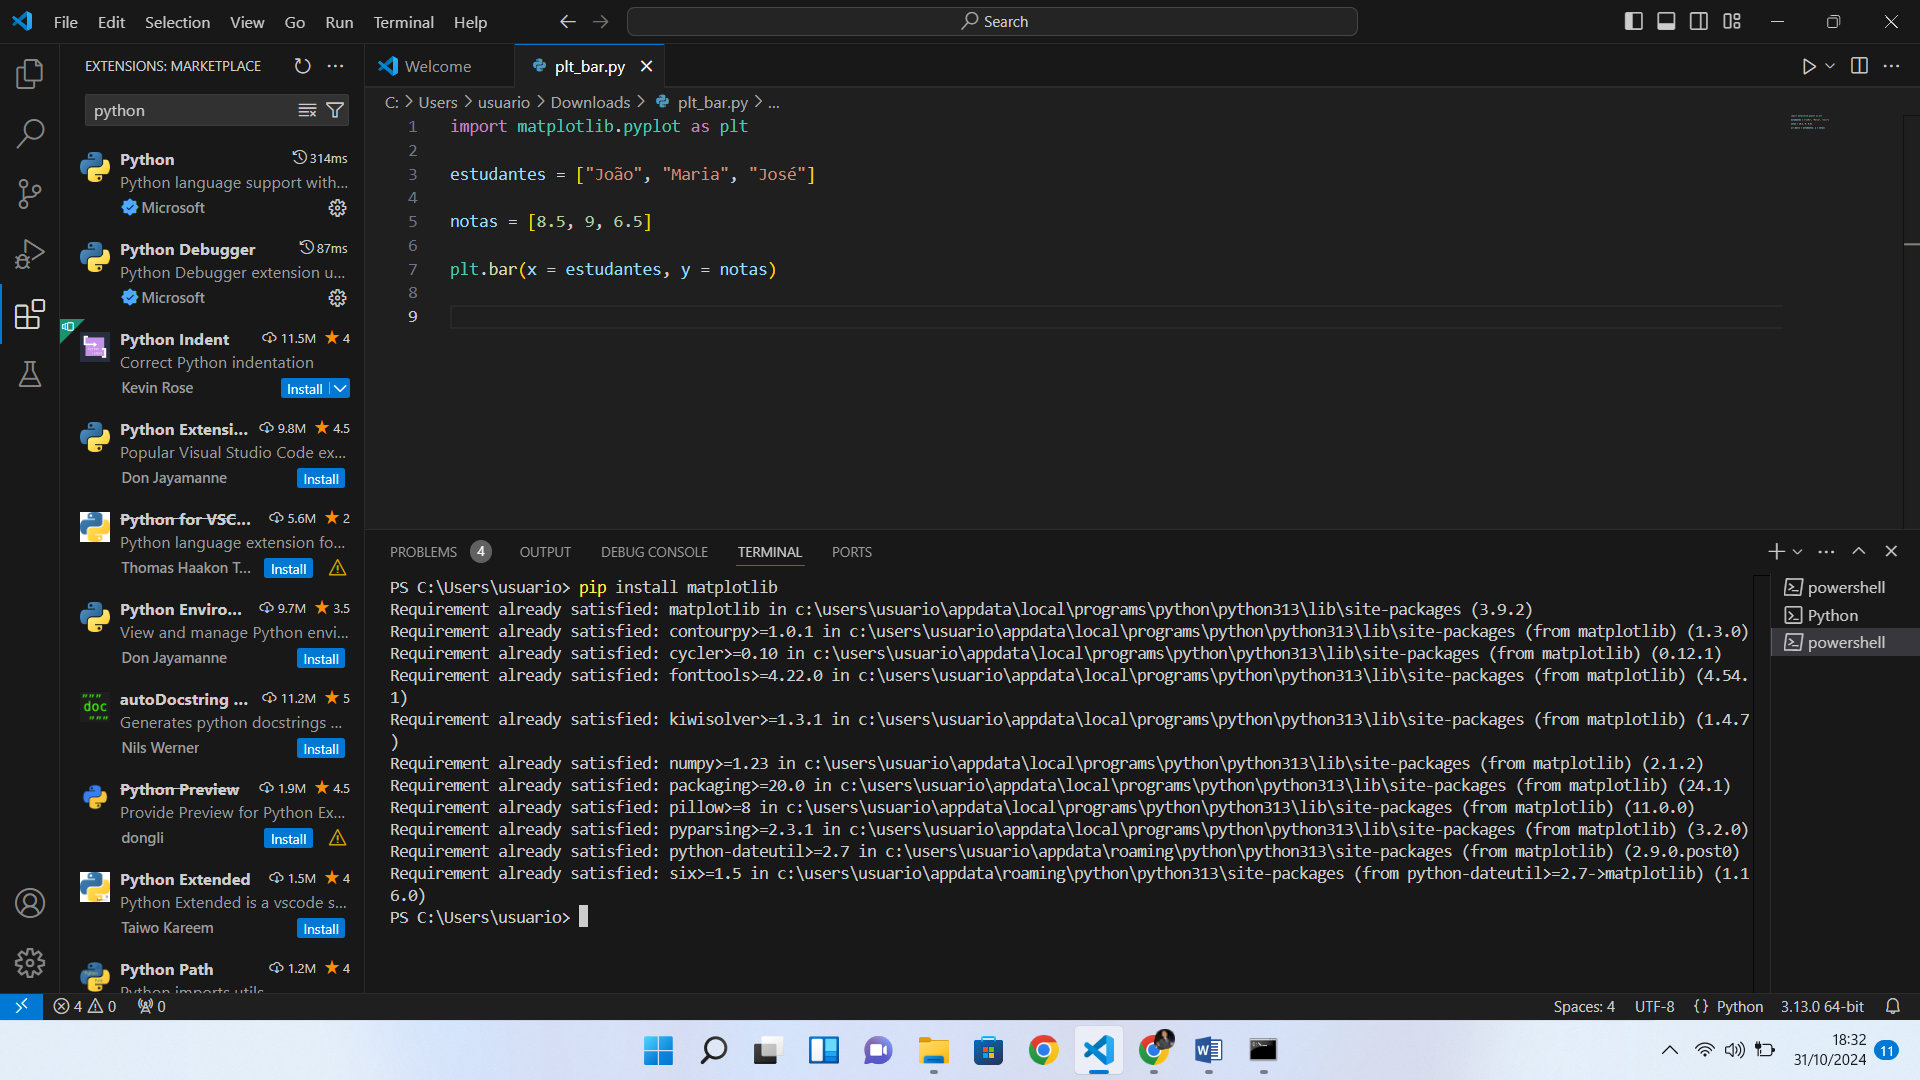This screenshot has width=1920, height=1080.
Task: Toggle bottom panel visibility
Action: 1666,21
